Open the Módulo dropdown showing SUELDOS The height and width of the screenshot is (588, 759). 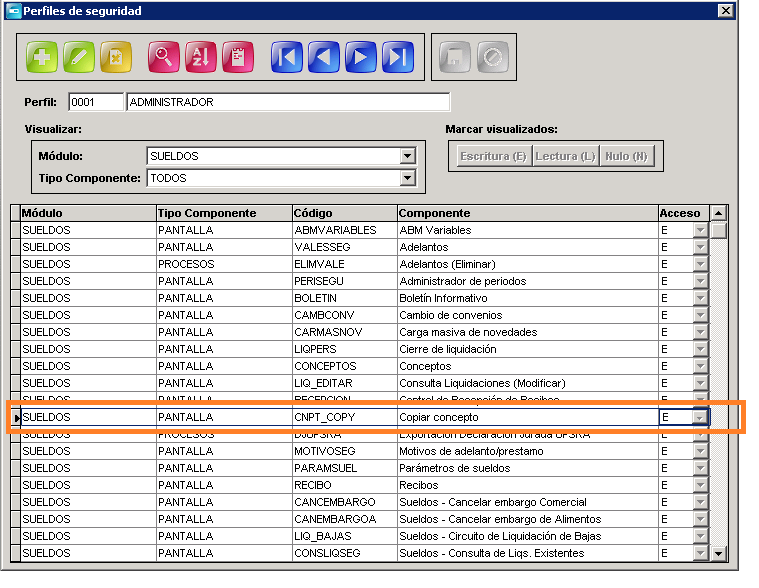[x=408, y=156]
